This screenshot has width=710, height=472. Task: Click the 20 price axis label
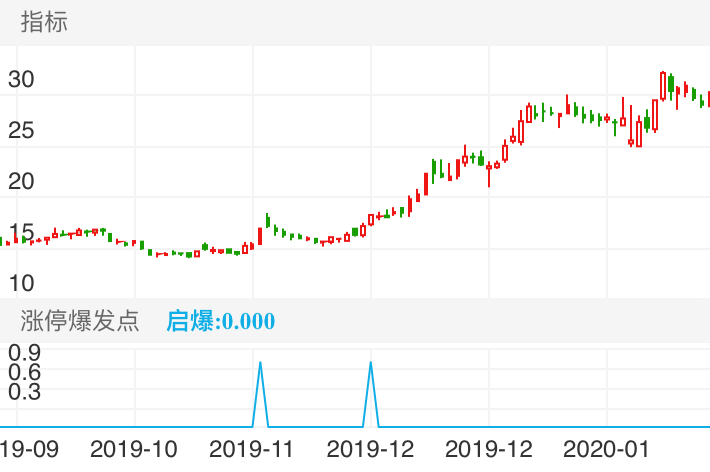point(21,182)
